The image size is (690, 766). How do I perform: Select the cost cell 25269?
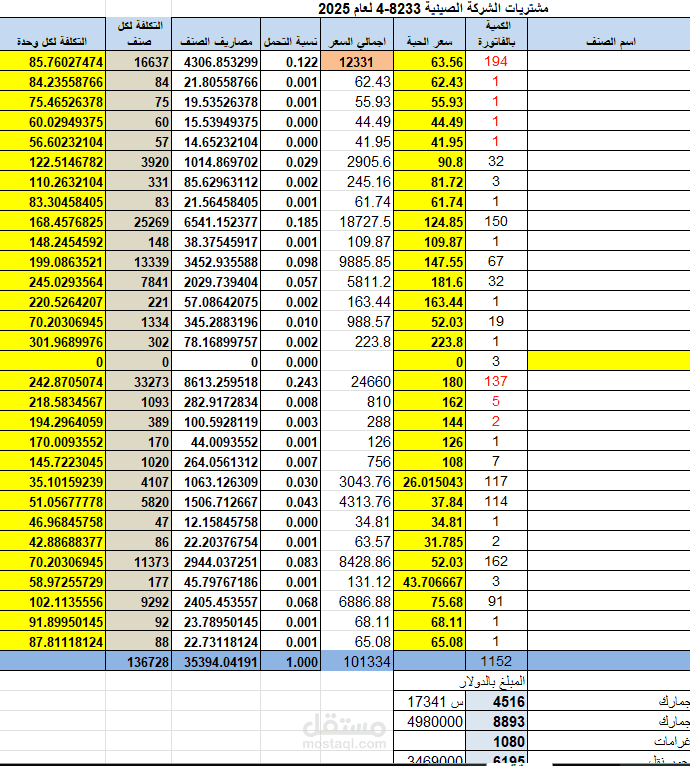coord(139,222)
